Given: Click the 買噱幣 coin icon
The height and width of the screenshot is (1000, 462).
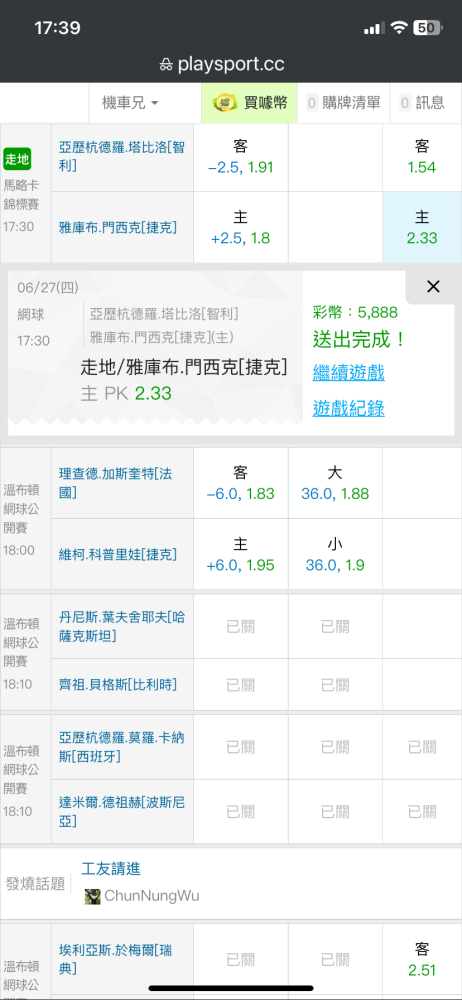Looking at the screenshot, I should [225, 103].
